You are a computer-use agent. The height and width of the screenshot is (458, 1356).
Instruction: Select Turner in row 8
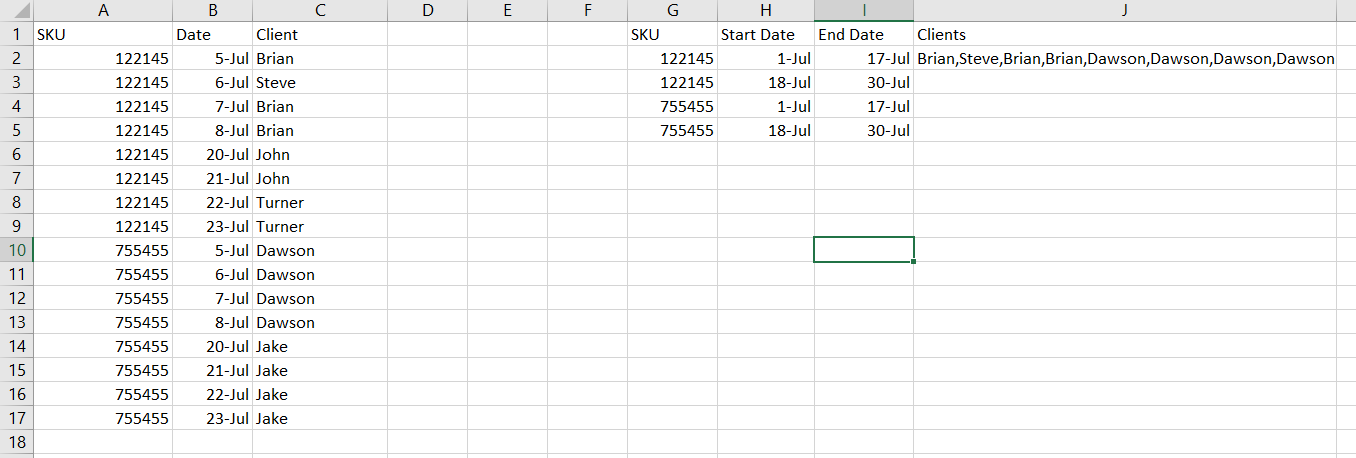click(320, 202)
